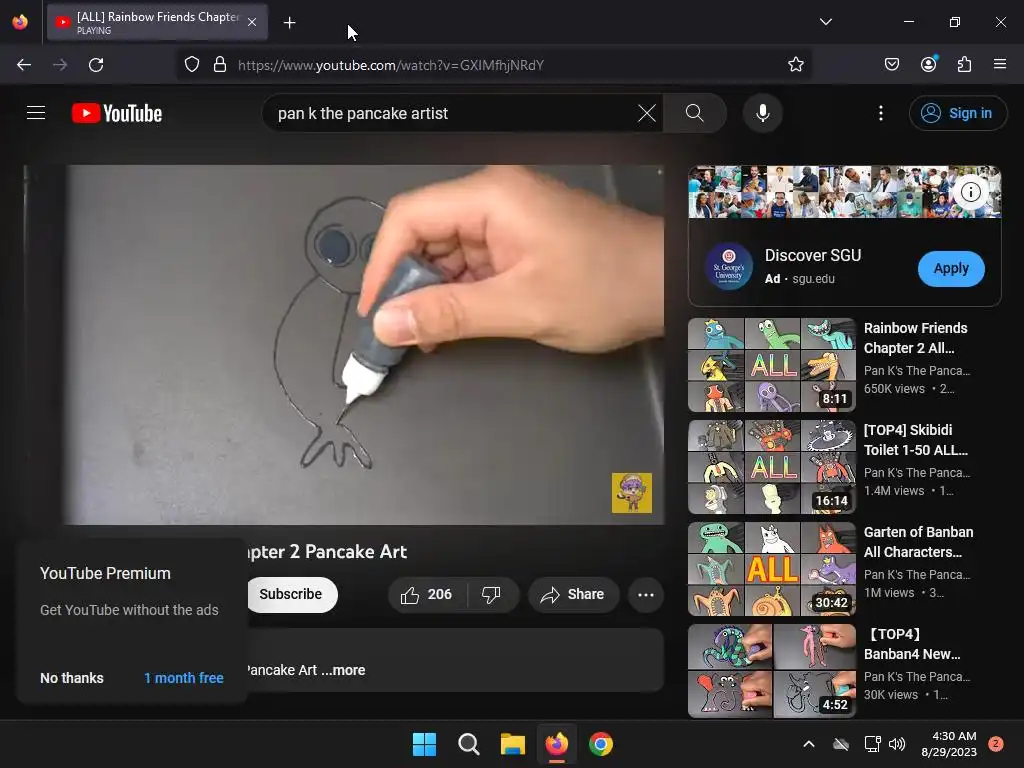This screenshot has width=1024, height=768.
Task: Open Rainbow Friends Chapter 2 All title
Action: coord(916,338)
